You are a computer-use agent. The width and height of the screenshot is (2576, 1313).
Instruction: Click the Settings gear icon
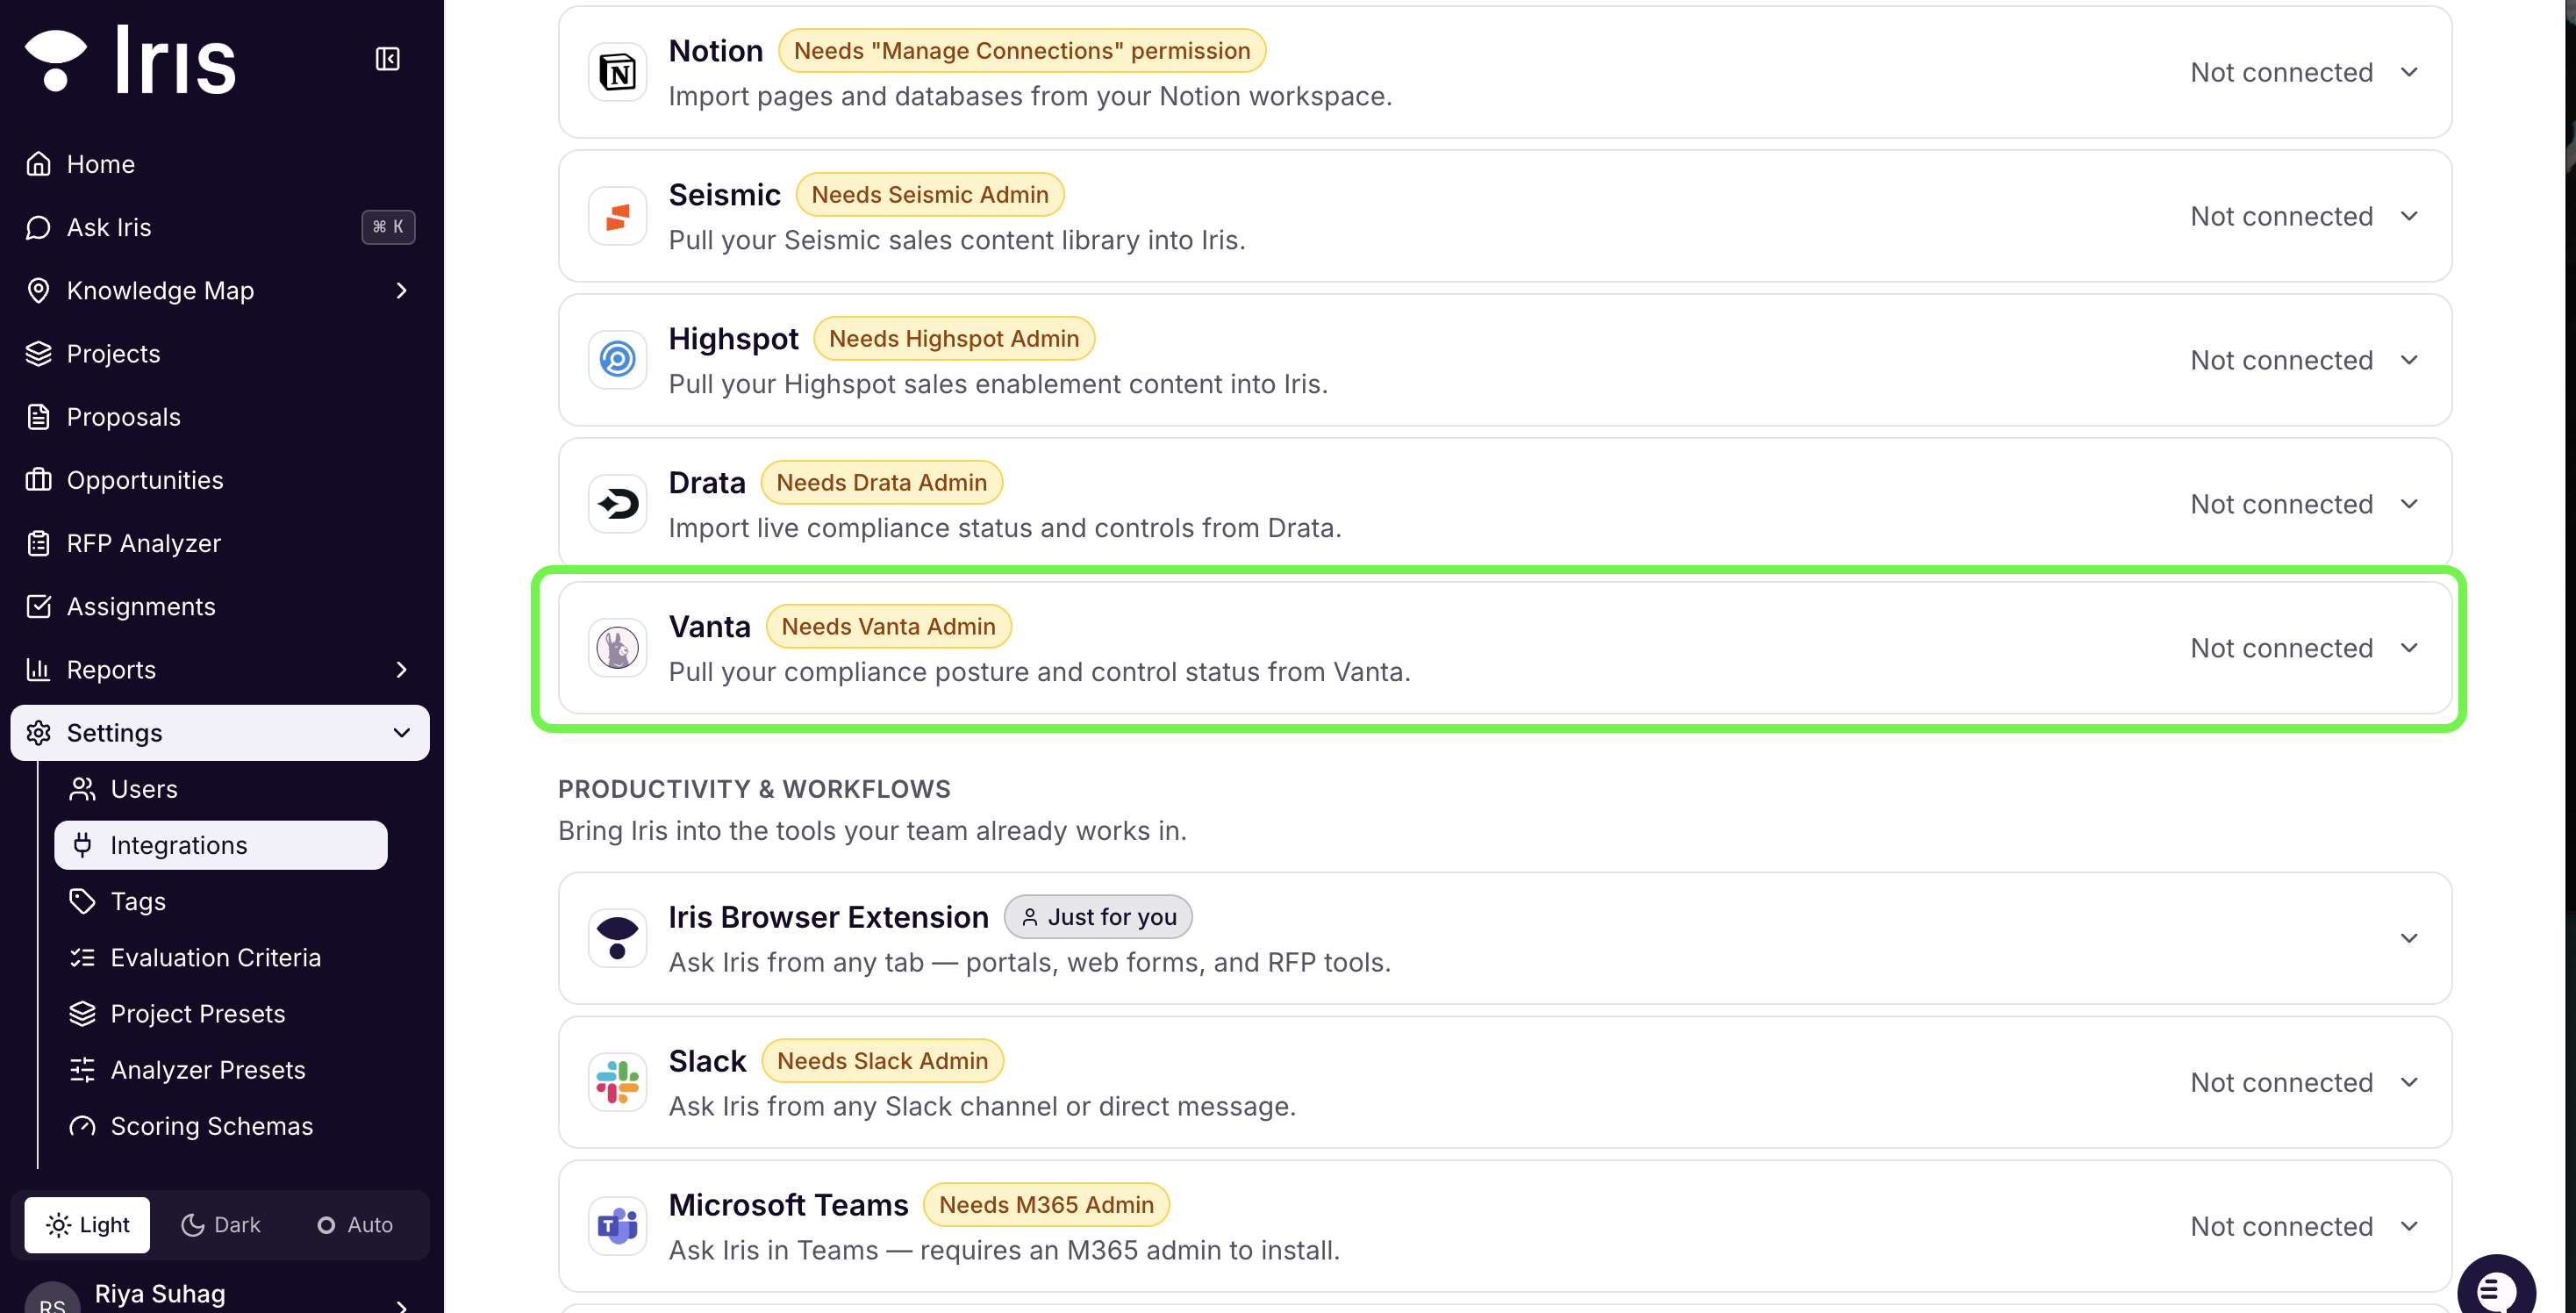[x=38, y=733]
